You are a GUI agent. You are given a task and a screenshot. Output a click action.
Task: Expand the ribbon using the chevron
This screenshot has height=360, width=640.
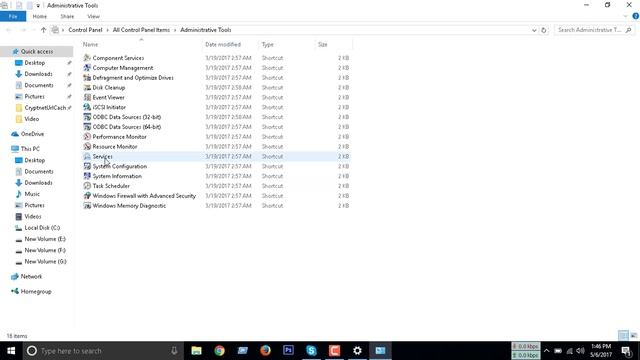tap(626, 16)
